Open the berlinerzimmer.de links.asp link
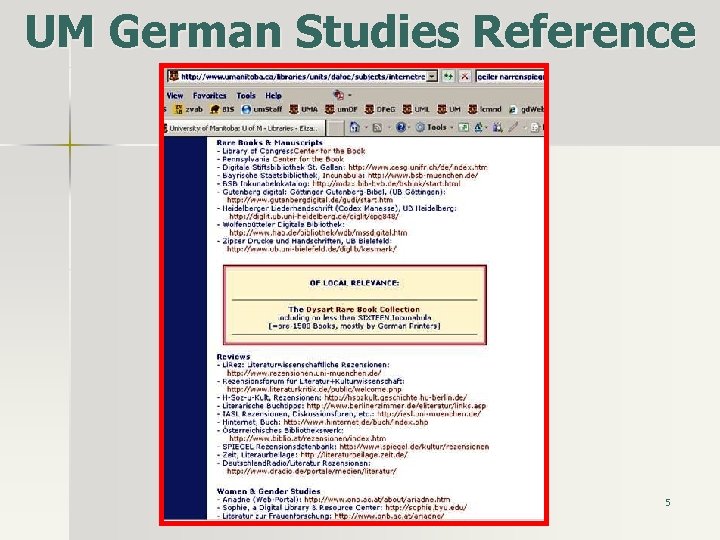Screen dimensions: 720x540 point(396,405)
